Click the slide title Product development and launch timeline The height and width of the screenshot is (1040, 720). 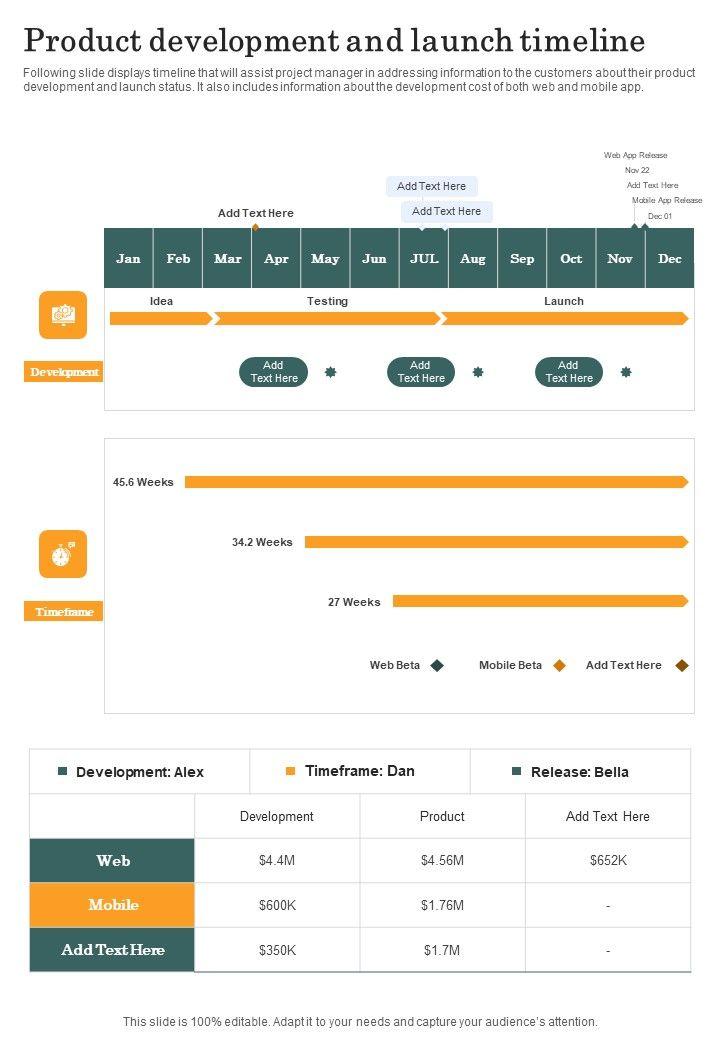tap(335, 40)
